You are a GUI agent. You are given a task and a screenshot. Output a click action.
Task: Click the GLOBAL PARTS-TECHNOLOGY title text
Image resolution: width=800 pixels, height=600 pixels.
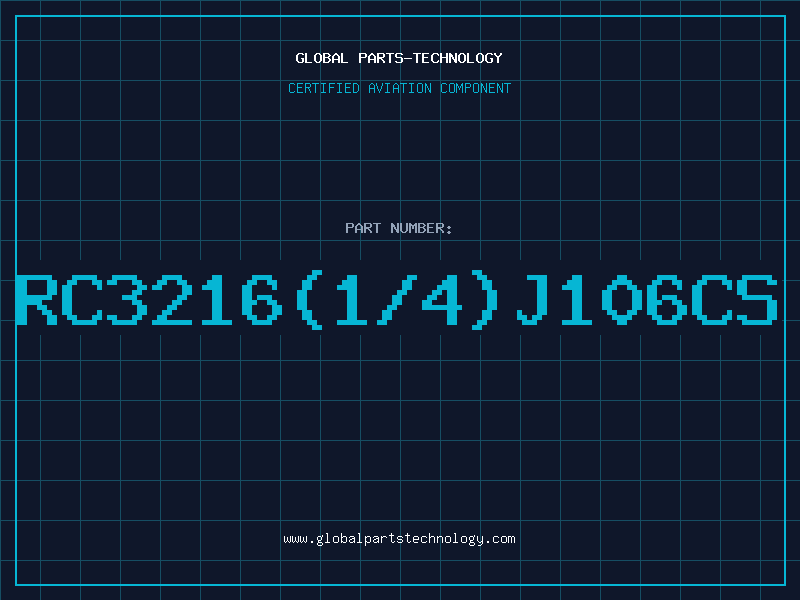[x=399, y=58]
